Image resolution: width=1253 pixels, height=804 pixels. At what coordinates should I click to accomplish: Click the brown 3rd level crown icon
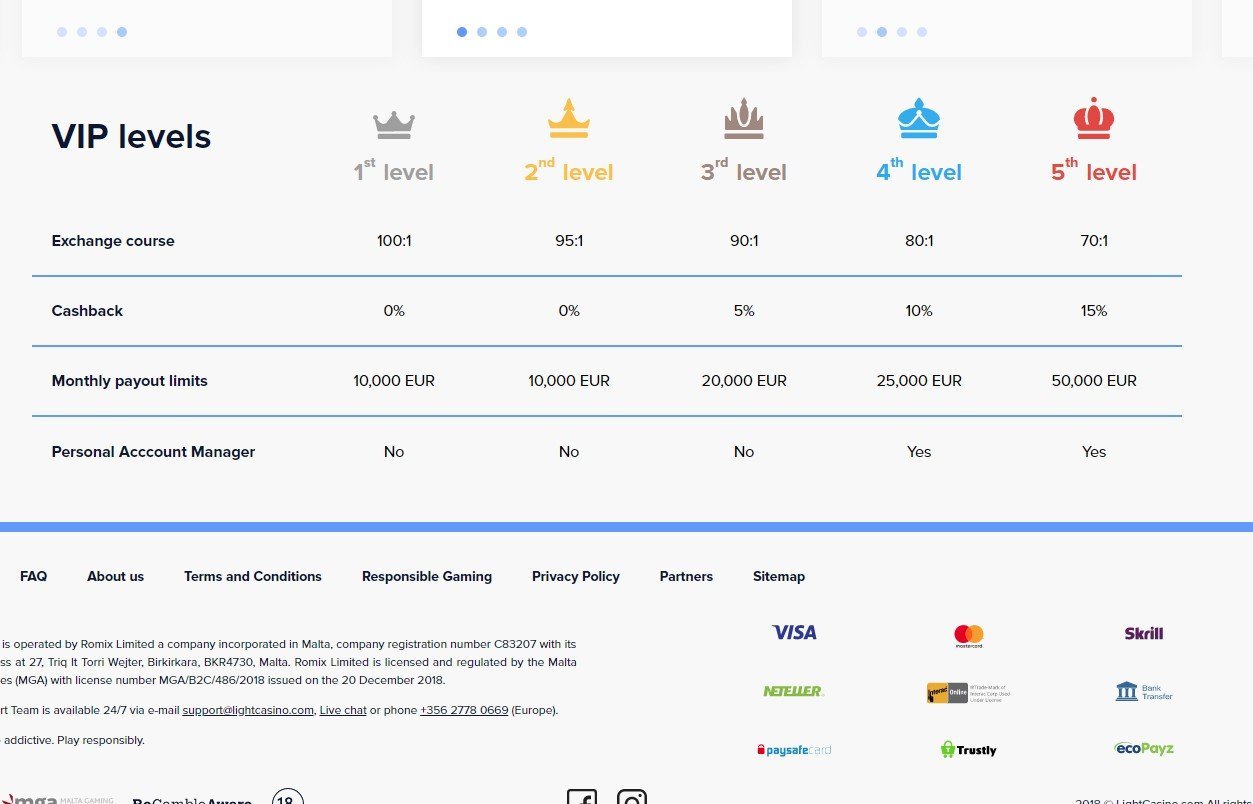tap(743, 120)
